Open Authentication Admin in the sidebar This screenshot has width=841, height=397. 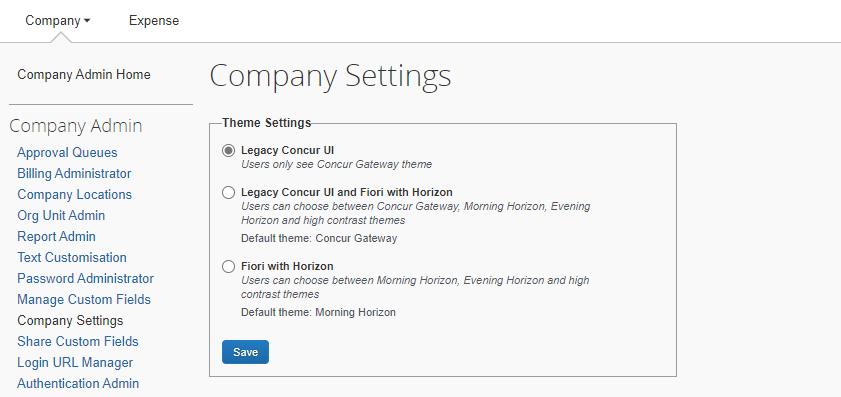(78, 383)
